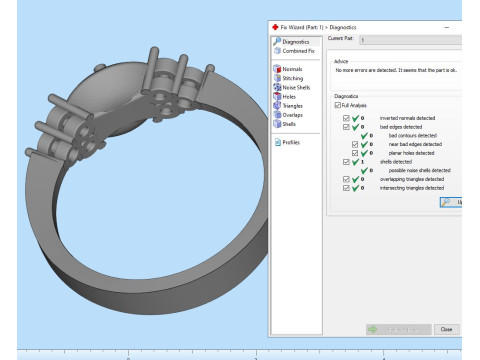The height and width of the screenshot is (360, 480).
Task: Select the Triangles fix step
Action: (x=288, y=106)
